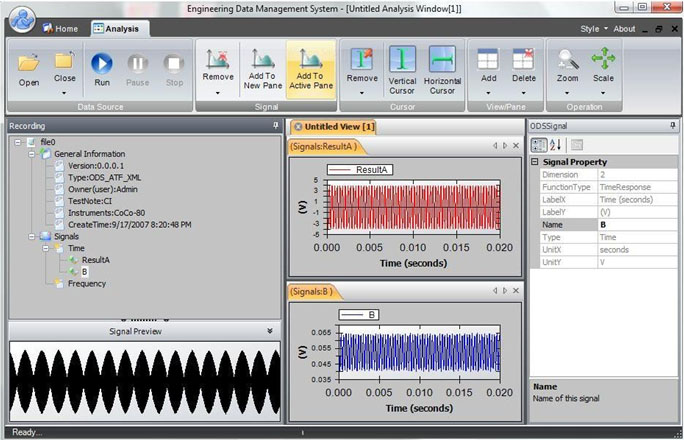
Task: Click the Run playback button
Action: pyautogui.click(x=102, y=70)
